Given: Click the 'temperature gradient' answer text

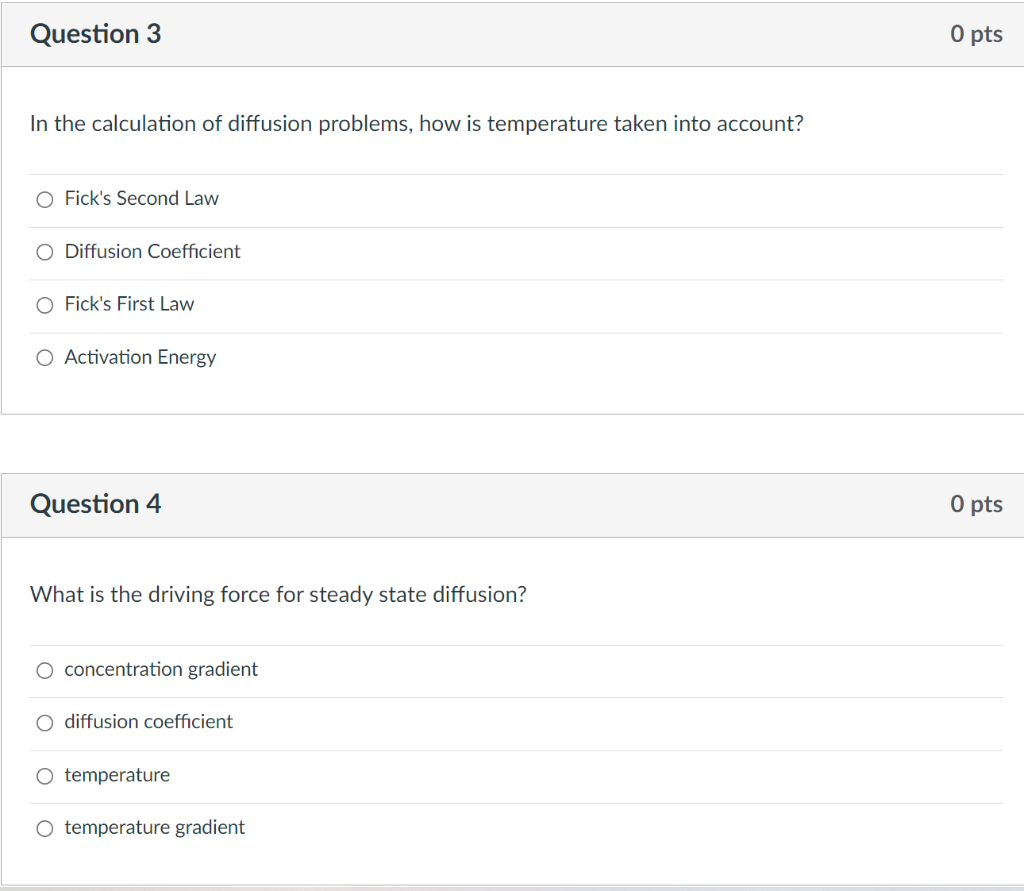Looking at the screenshot, I should tap(154, 827).
